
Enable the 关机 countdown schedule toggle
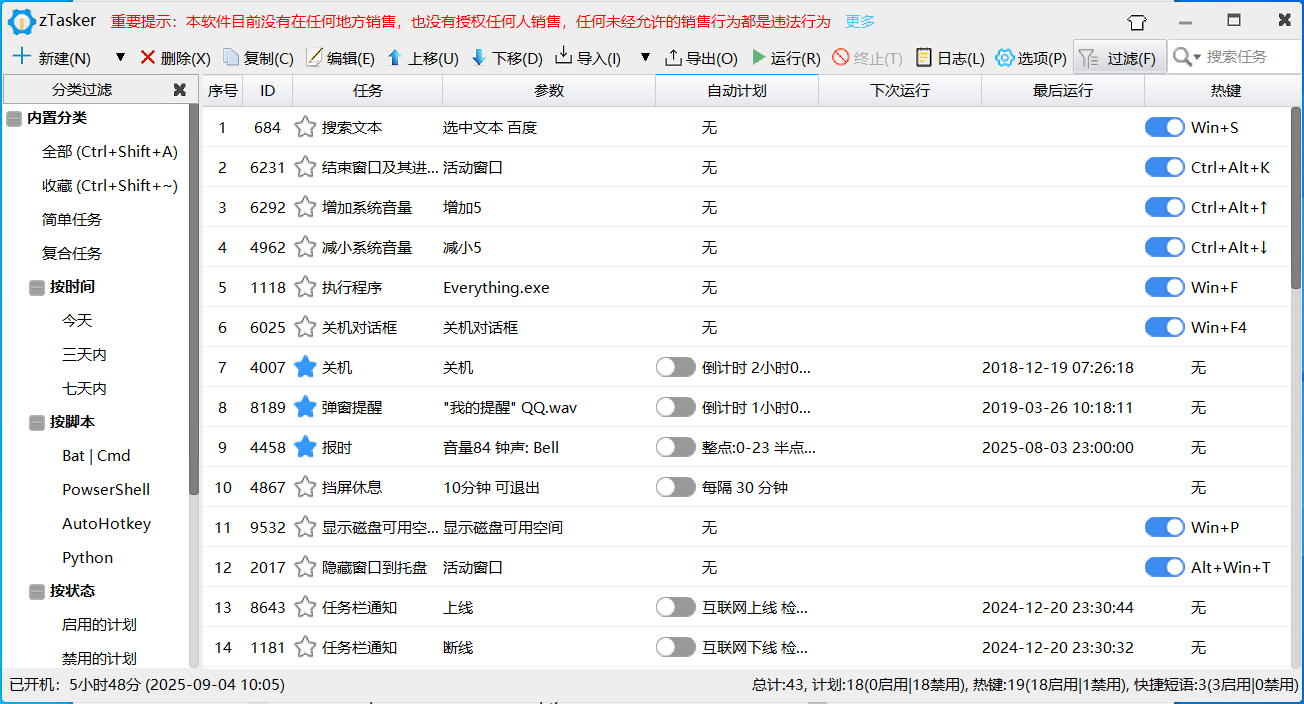(675, 367)
